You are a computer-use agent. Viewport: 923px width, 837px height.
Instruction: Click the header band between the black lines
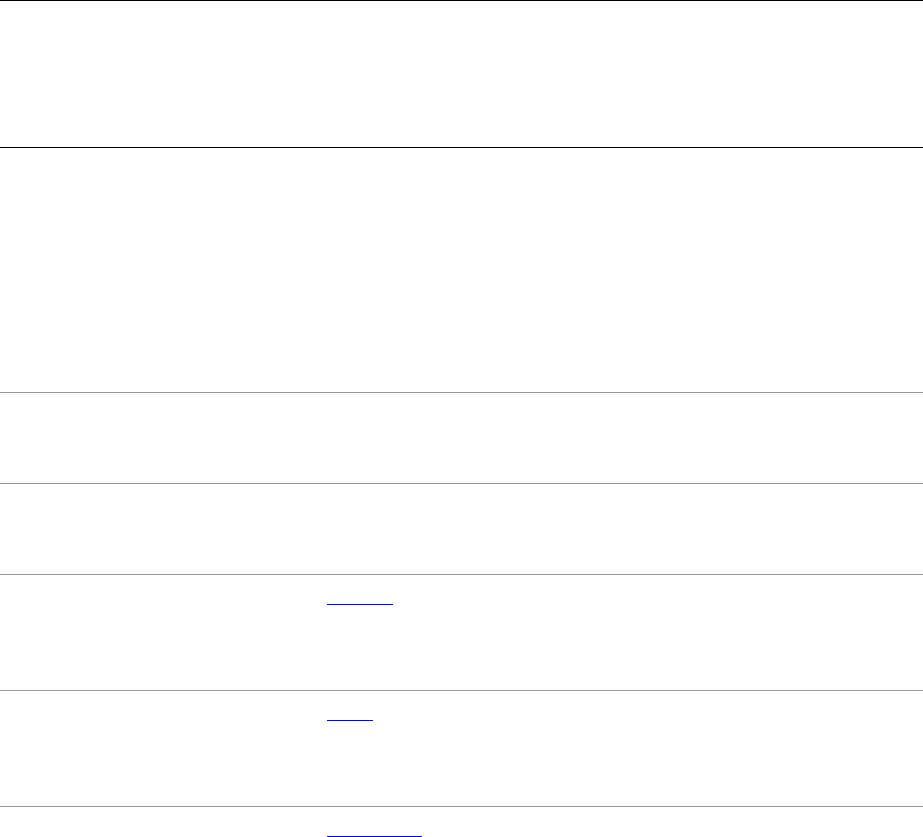coord(462,74)
